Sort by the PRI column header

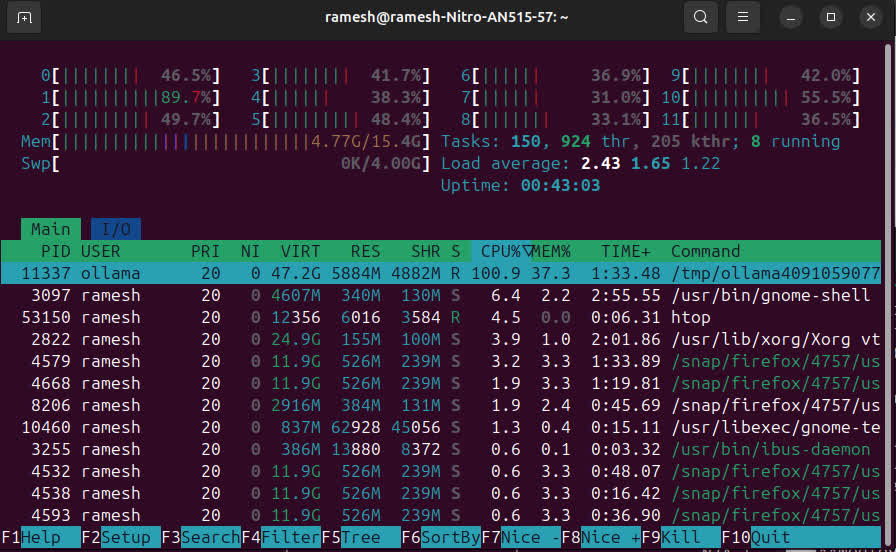pos(205,251)
